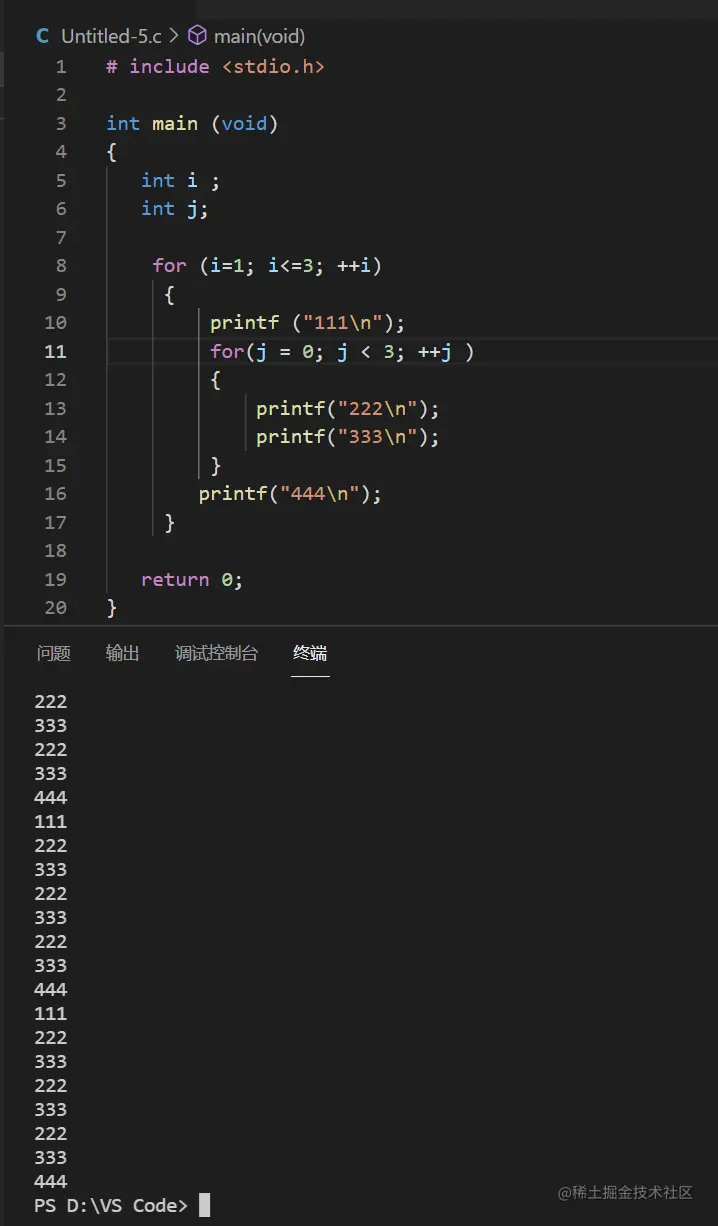Click 'for (i=1; i<=3; ++i)' line
718x1226 pixels.
267,266
